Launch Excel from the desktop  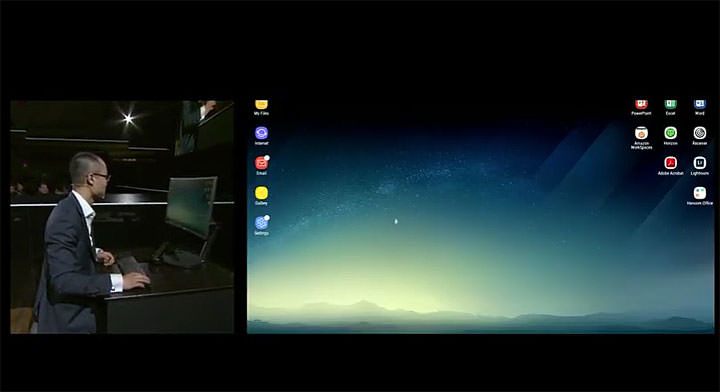(670, 105)
